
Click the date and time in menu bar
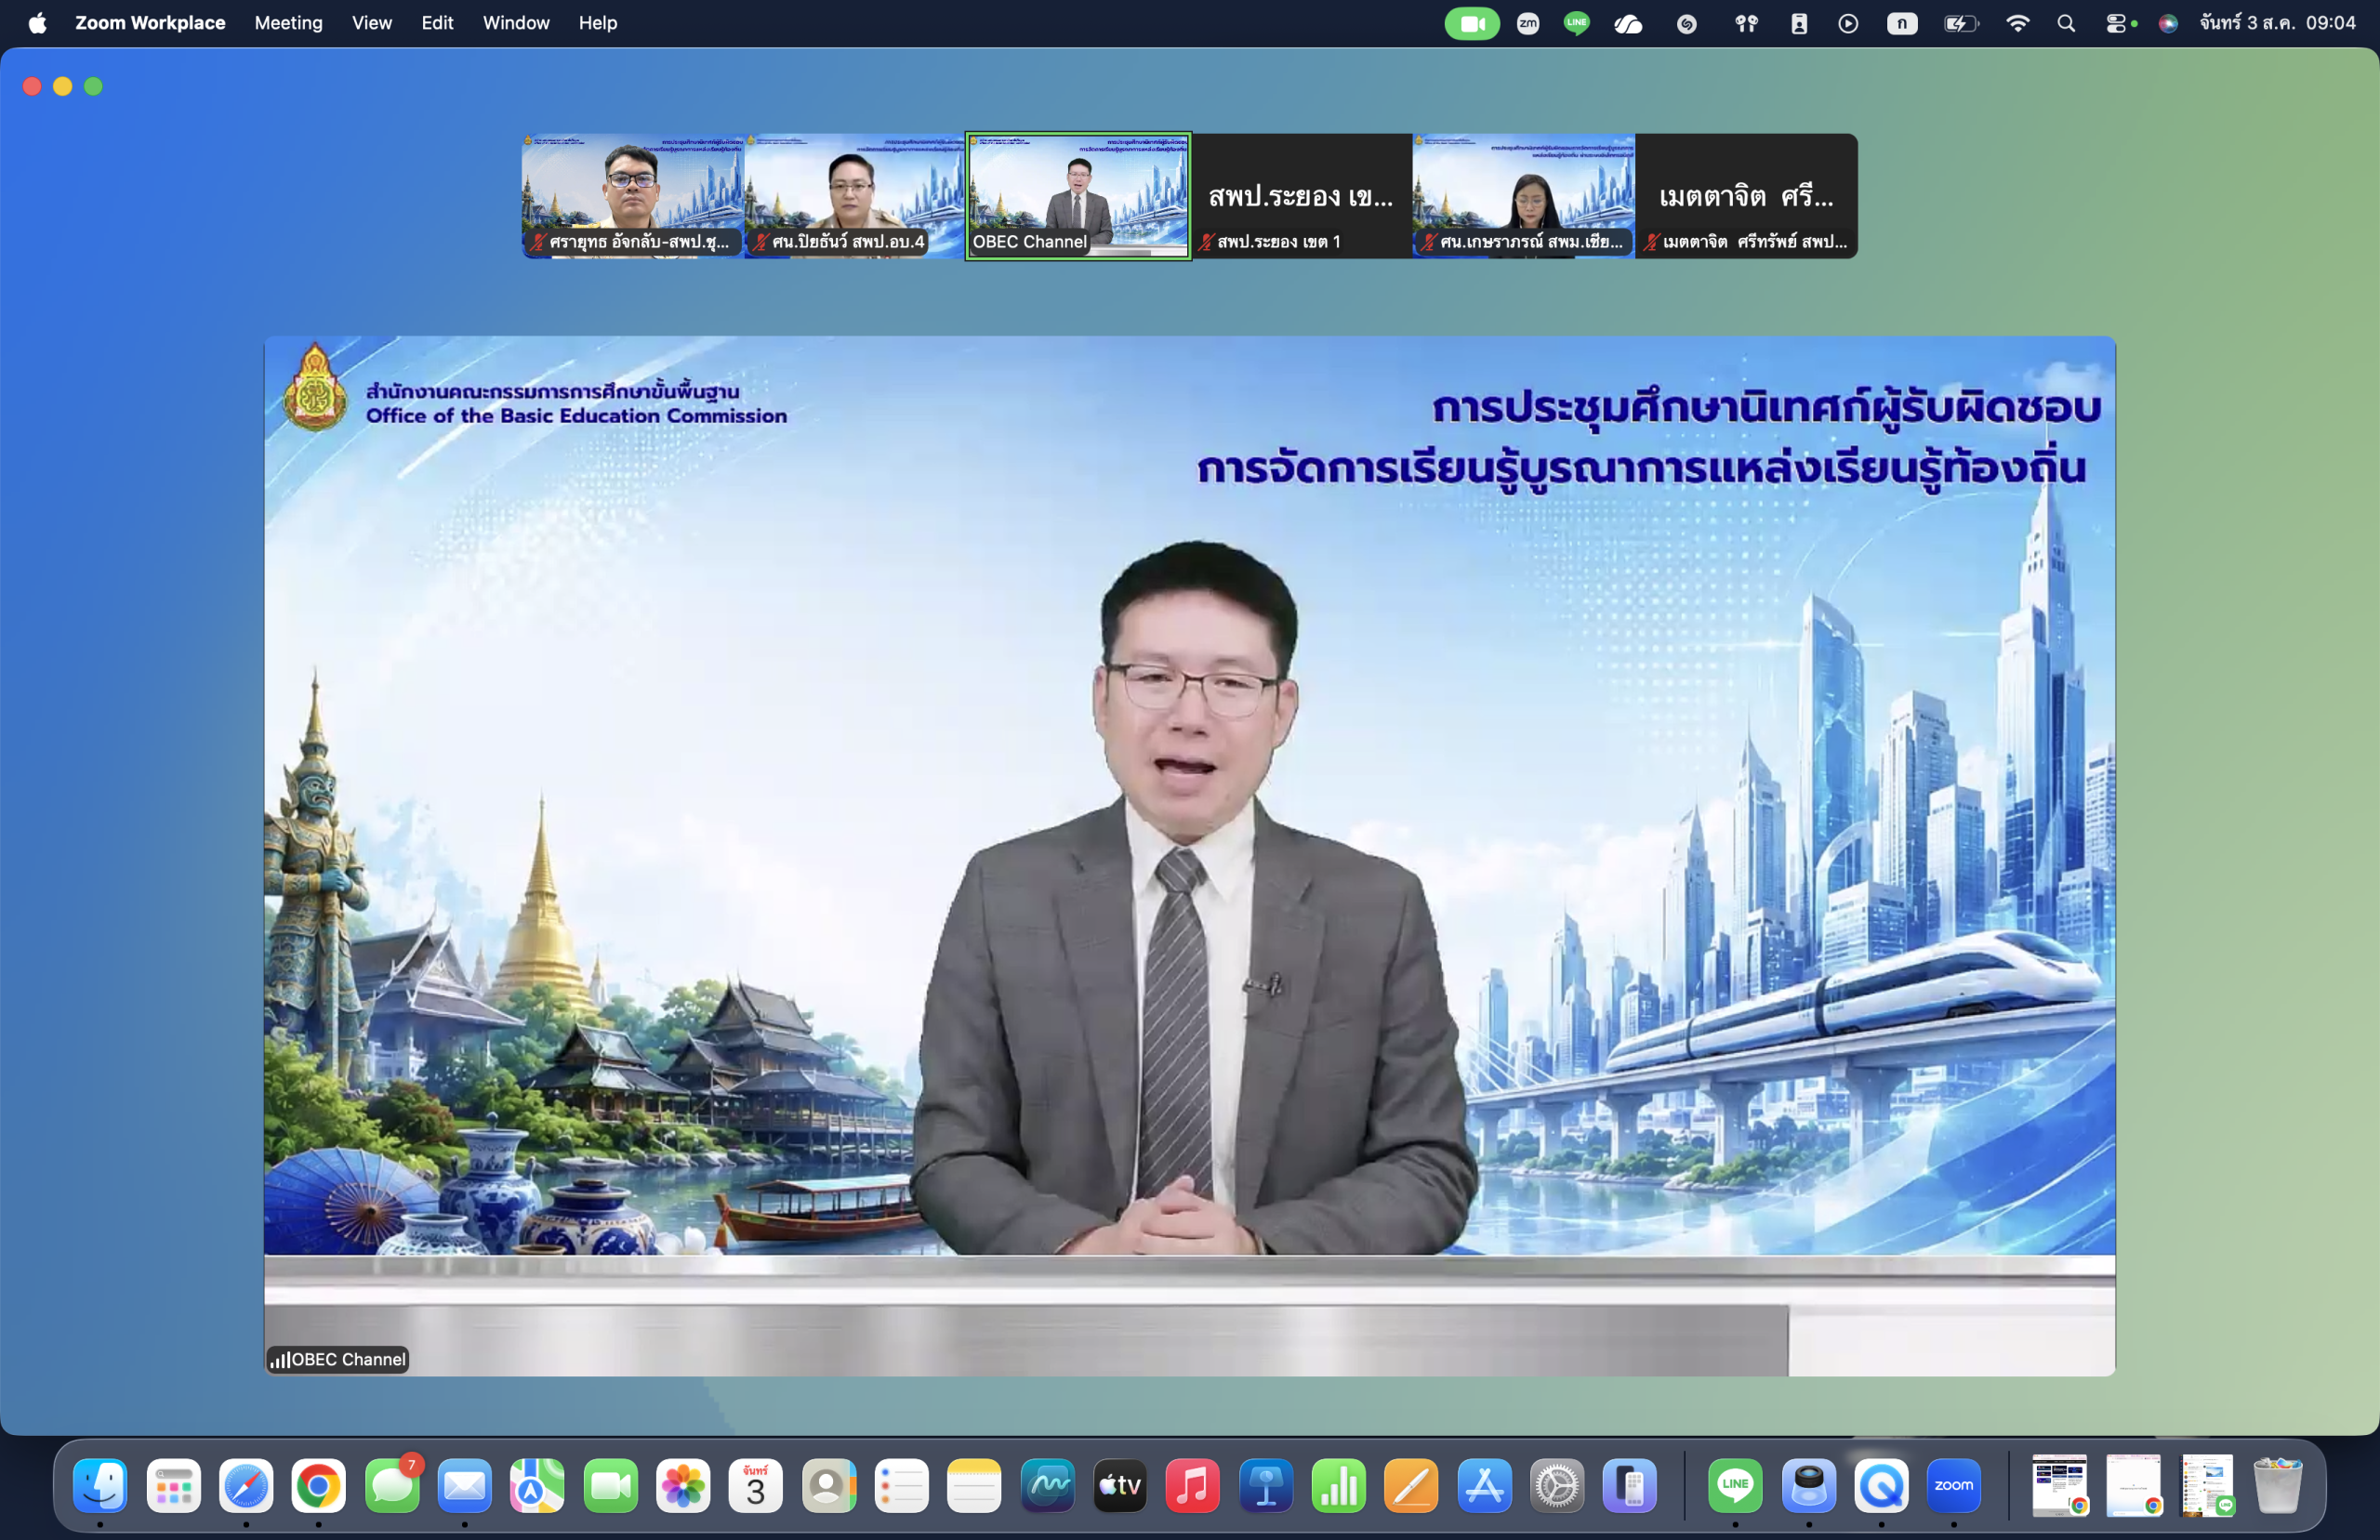click(x=2277, y=23)
